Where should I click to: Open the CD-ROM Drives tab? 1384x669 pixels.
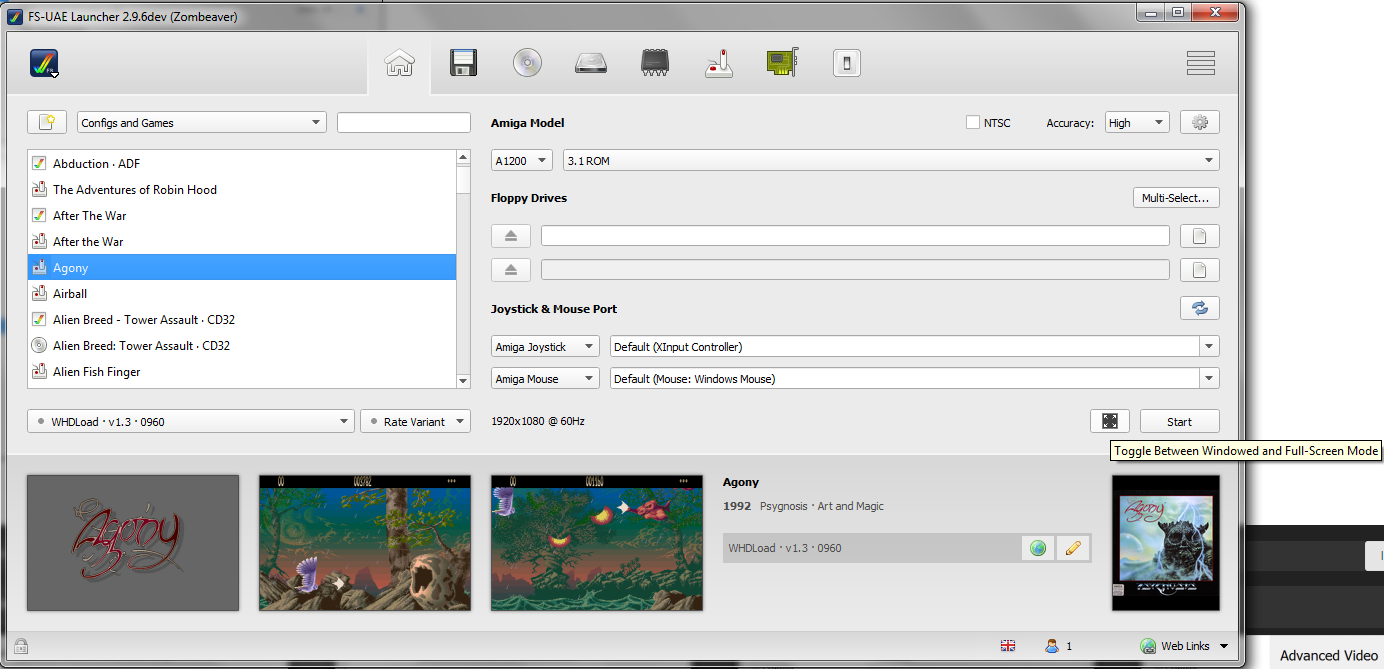527,64
